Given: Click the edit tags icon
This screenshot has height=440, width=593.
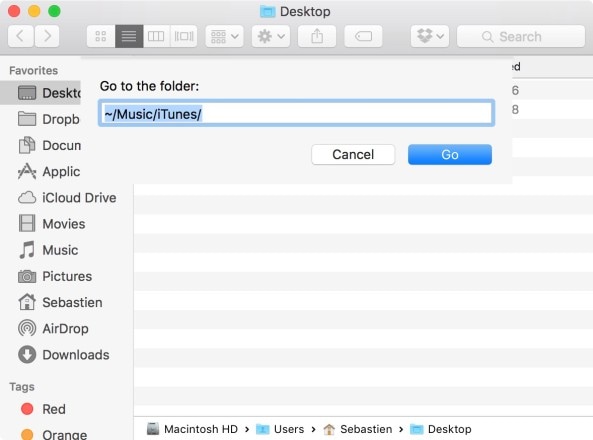Looking at the screenshot, I should coord(363,36).
